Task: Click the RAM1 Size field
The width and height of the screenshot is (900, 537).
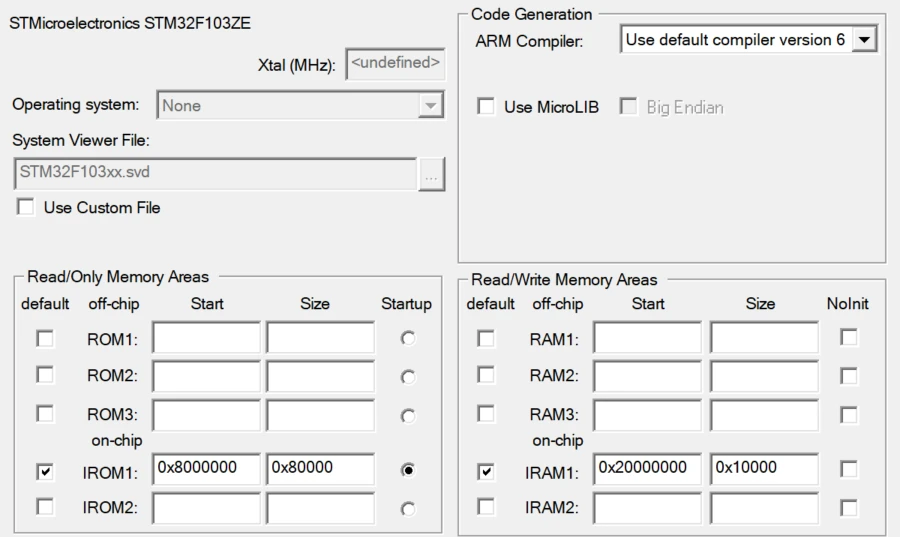Action: 765,337
